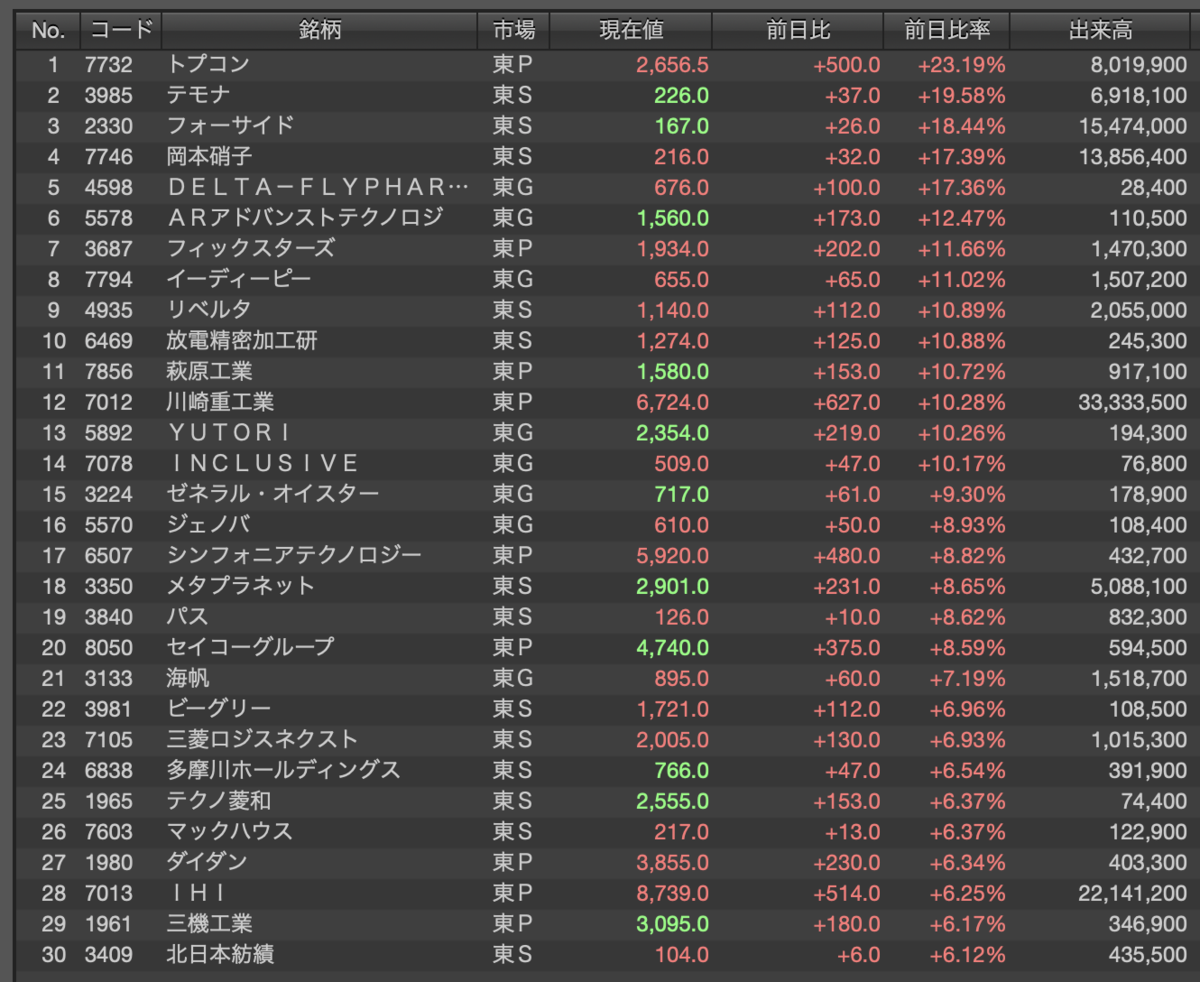Sort by the 銘柄 column header
Screen dimensions: 1200x982
[x=319, y=30]
